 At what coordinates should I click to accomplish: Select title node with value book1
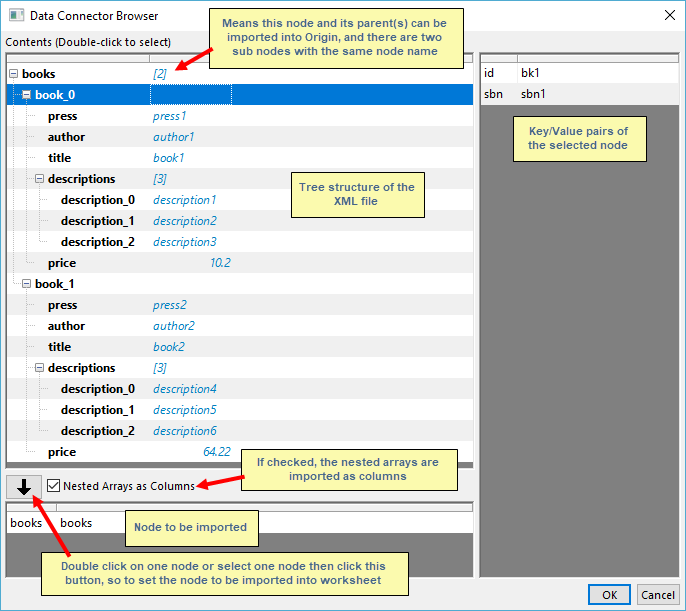(240, 158)
